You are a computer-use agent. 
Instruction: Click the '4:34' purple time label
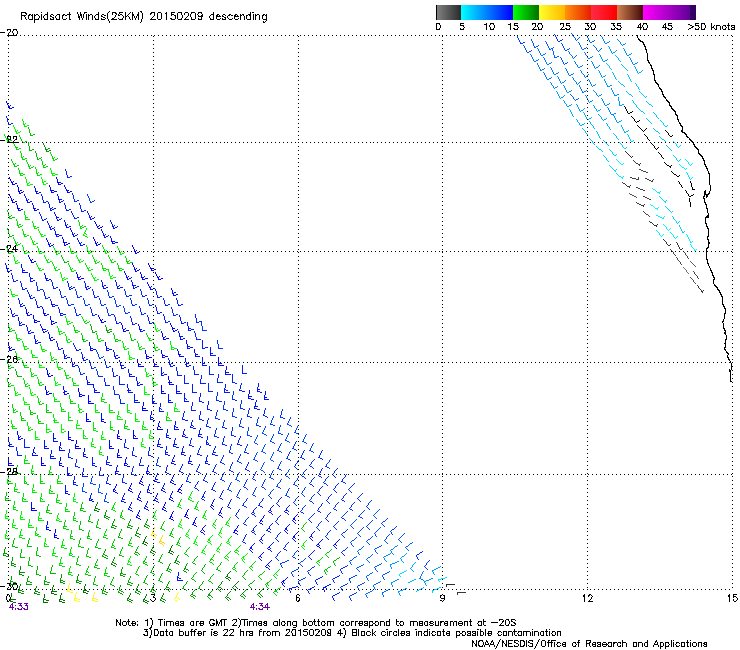click(x=260, y=607)
